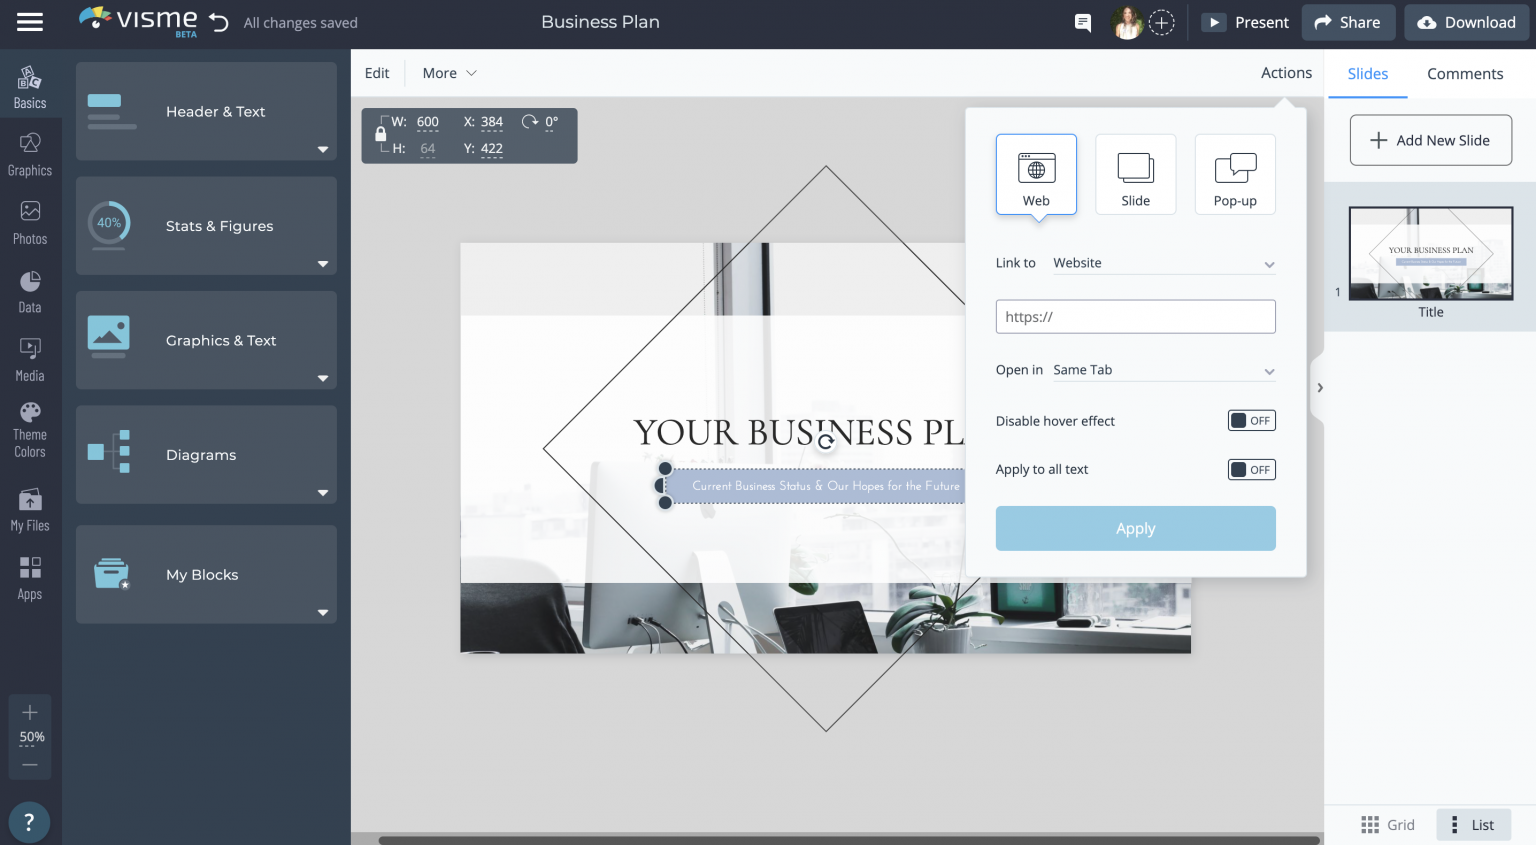1536x845 pixels.
Task: Toggle the aspect ratio lock icon
Action: coord(381,134)
